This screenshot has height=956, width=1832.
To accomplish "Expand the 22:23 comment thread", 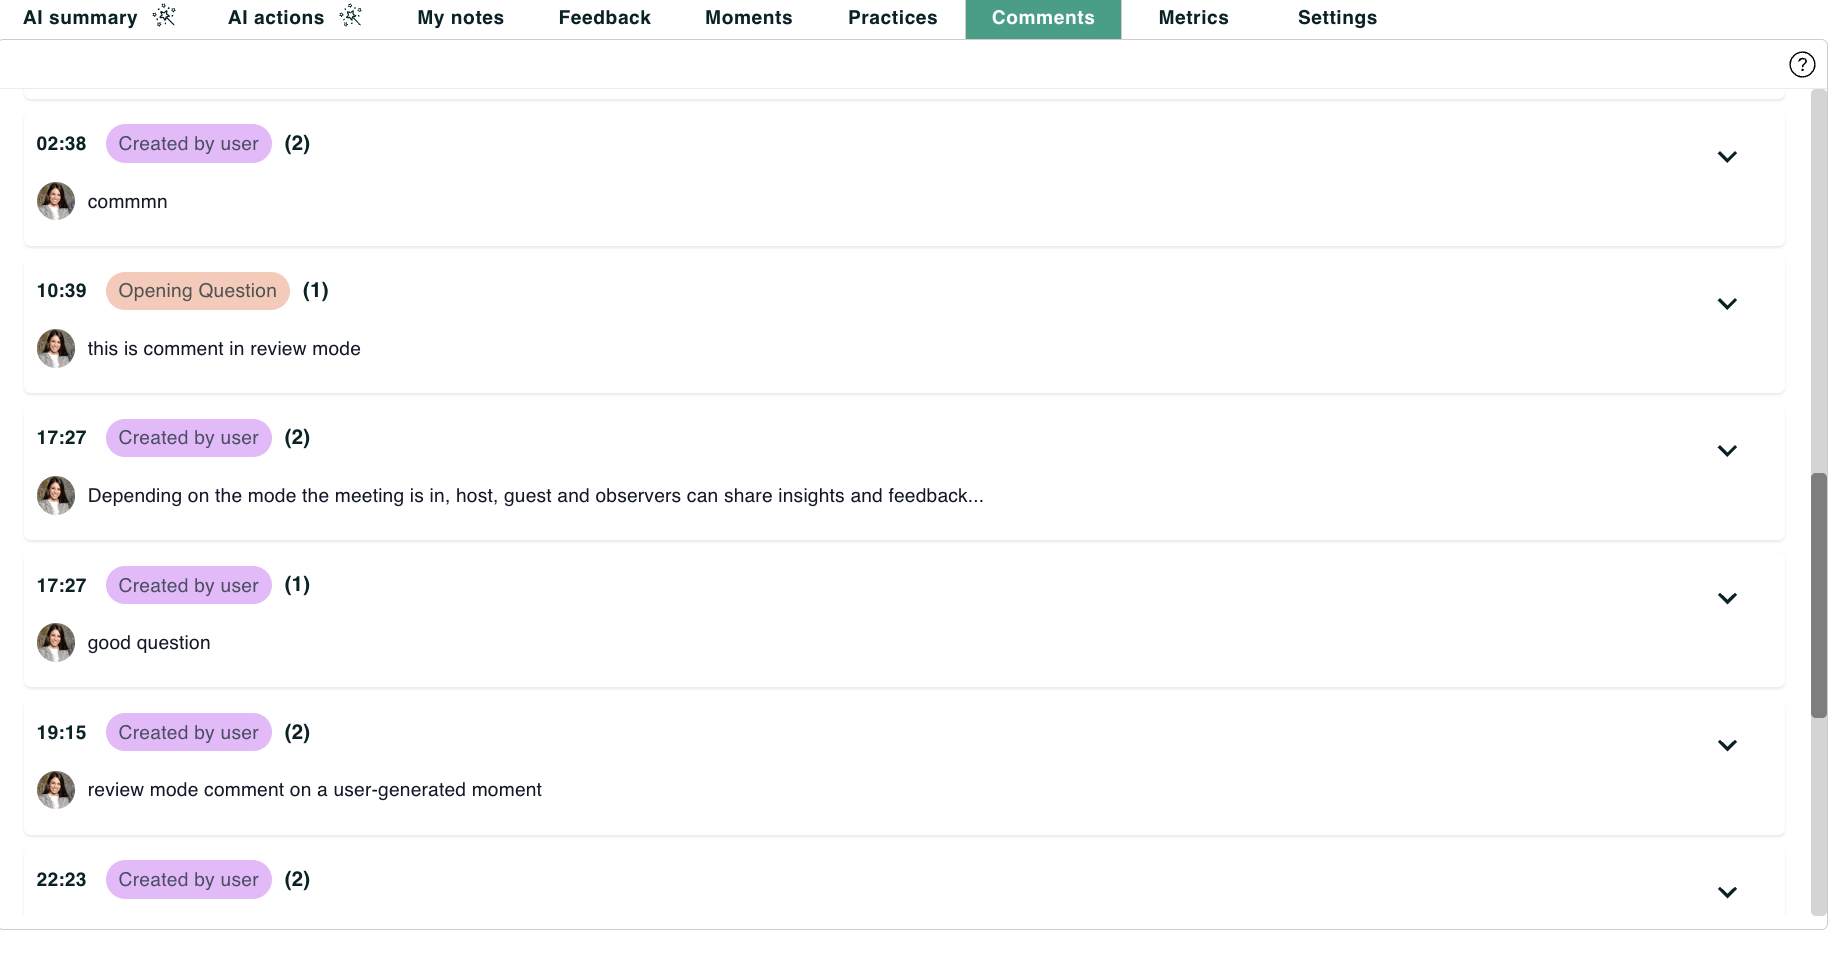I will tap(1727, 891).
